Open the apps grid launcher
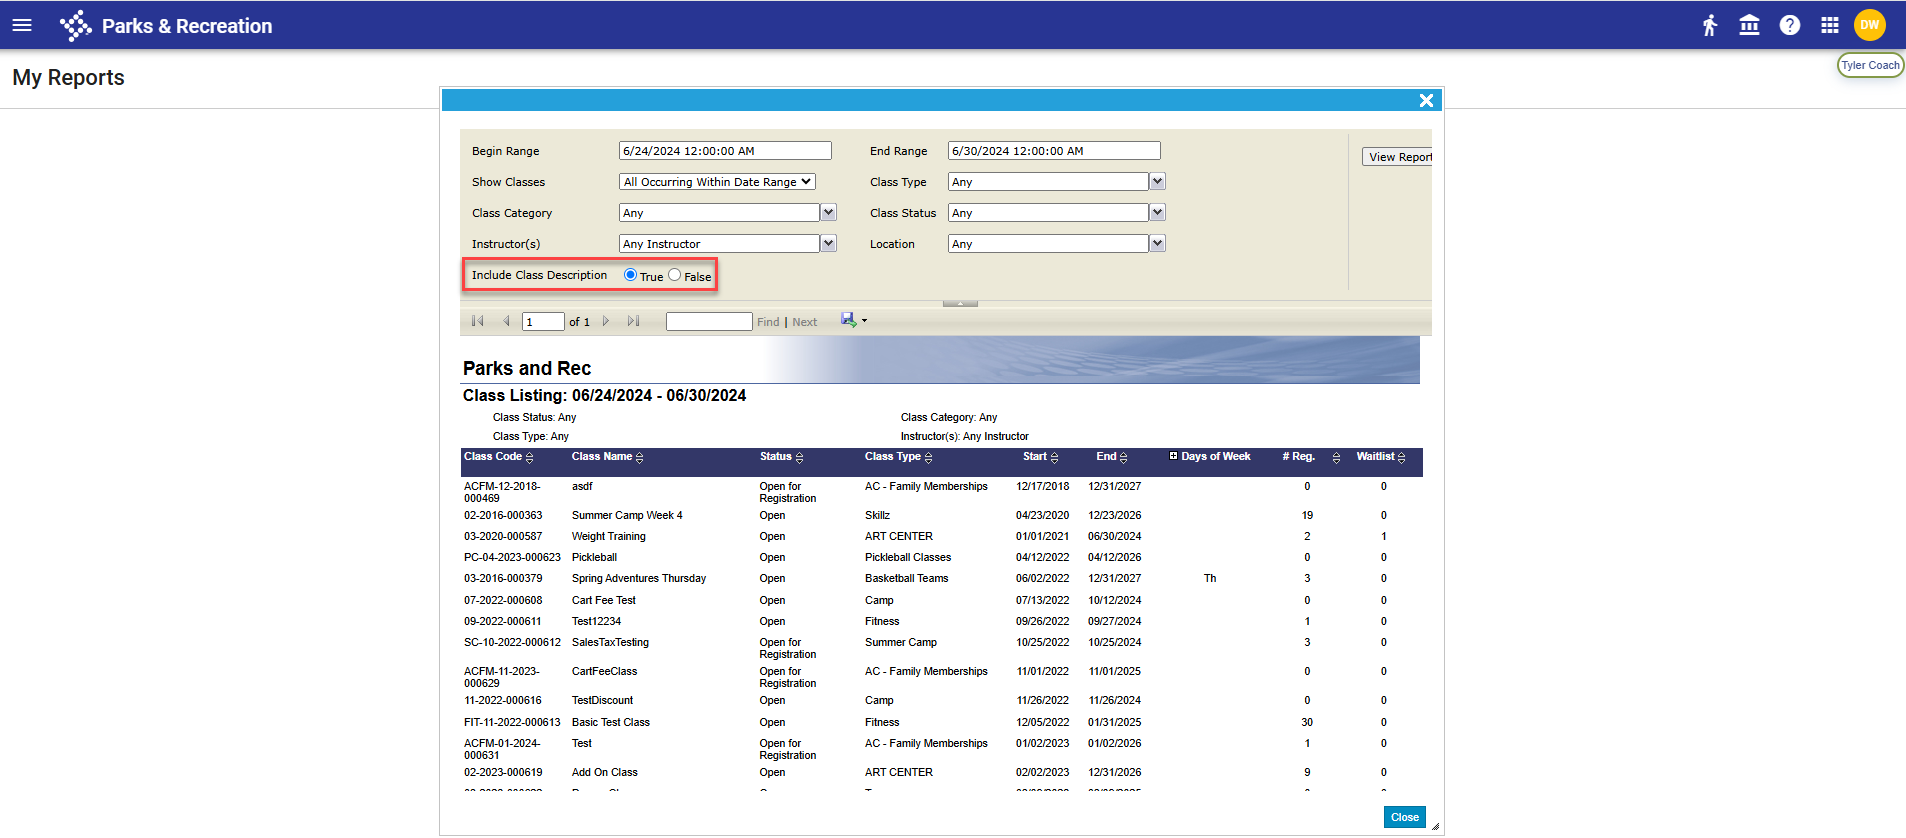This screenshot has height=838, width=1906. tap(1829, 25)
